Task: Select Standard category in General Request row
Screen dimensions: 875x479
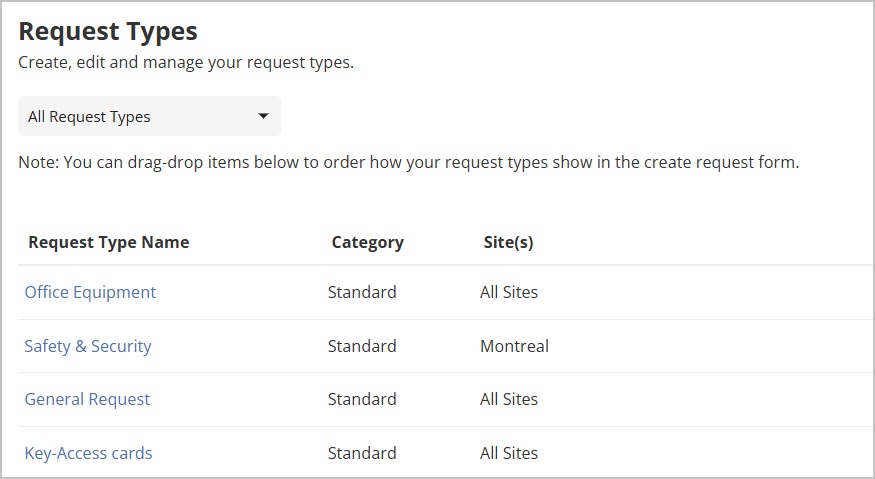Action: coord(362,399)
